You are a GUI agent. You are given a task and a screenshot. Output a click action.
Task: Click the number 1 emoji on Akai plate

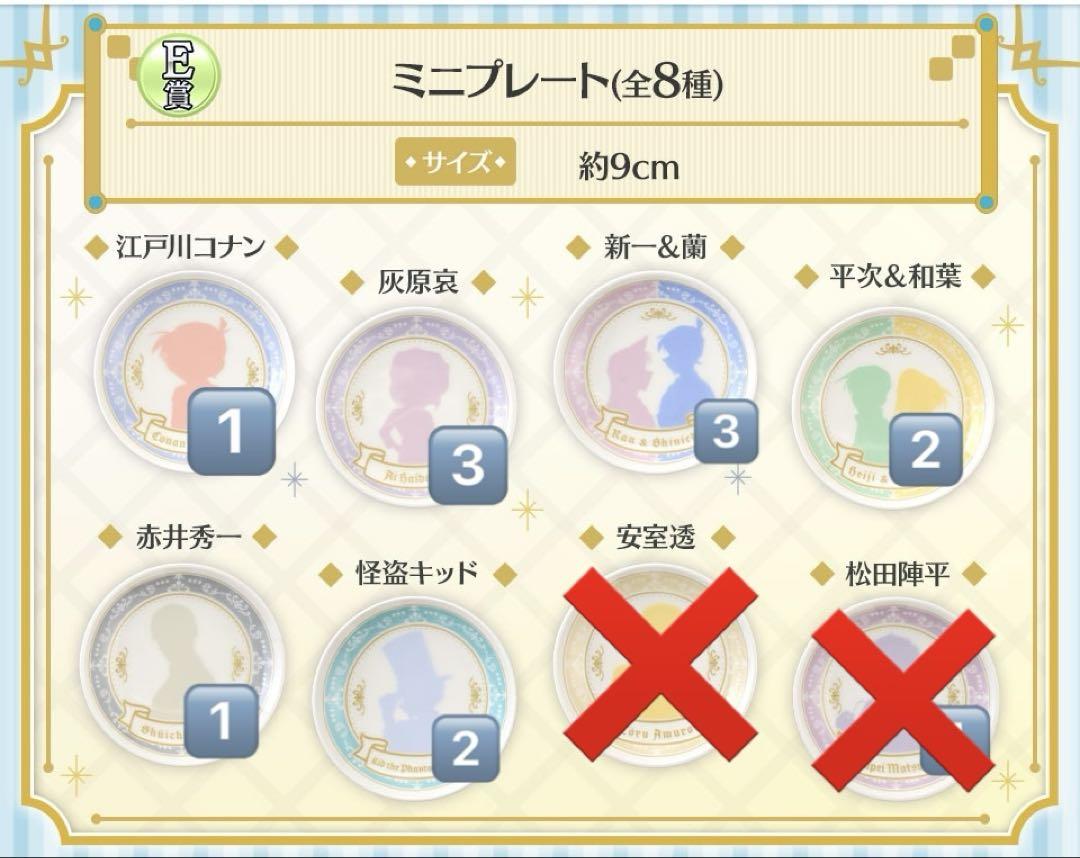click(x=221, y=720)
